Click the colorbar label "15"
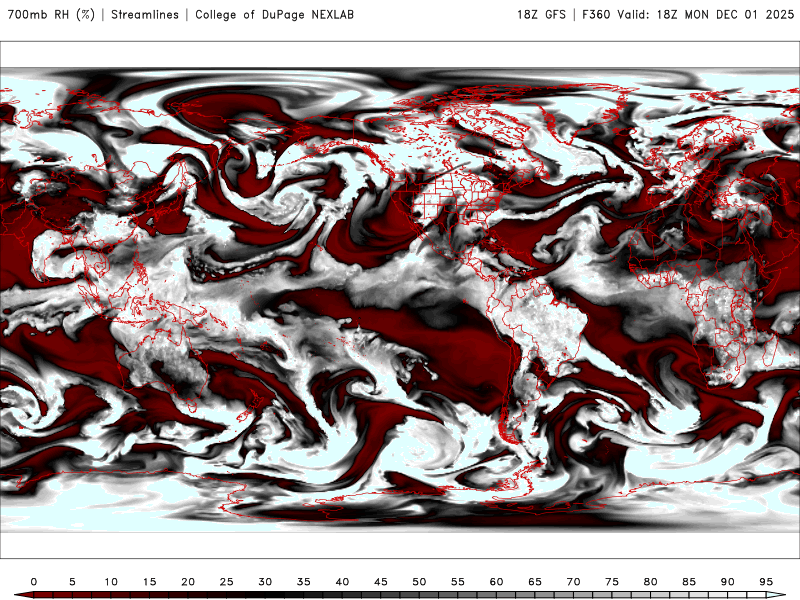 point(149,582)
